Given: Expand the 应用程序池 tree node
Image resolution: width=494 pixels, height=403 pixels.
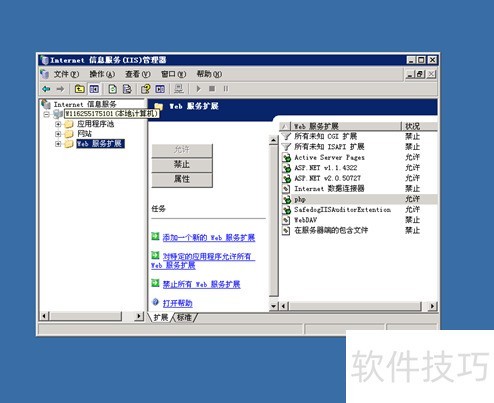Looking at the screenshot, I should click(58, 124).
